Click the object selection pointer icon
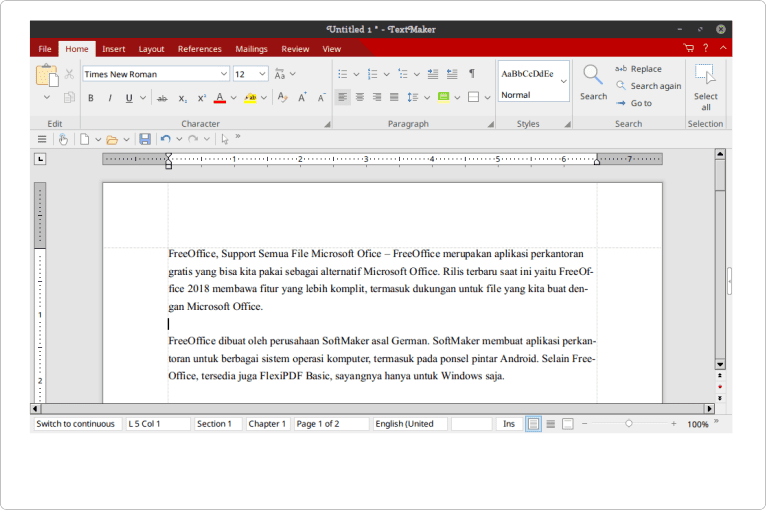This screenshot has width=766, height=510. tap(225, 140)
